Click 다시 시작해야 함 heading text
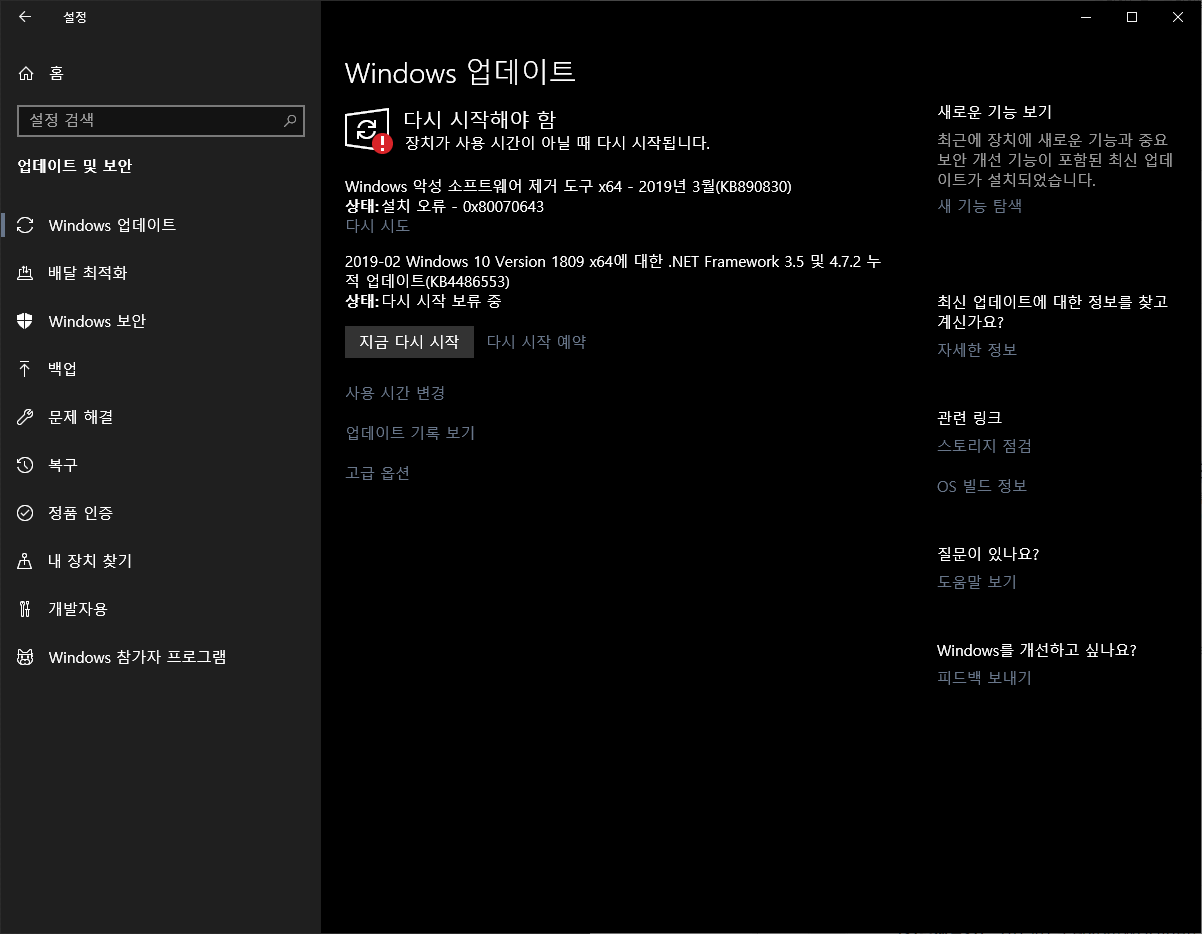 click(479, 120)
